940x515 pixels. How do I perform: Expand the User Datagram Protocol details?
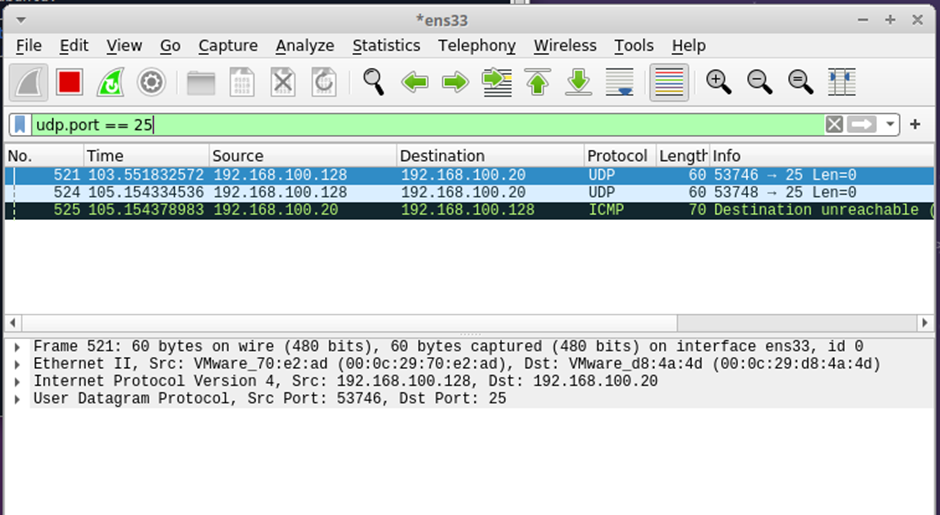point(17,399)
